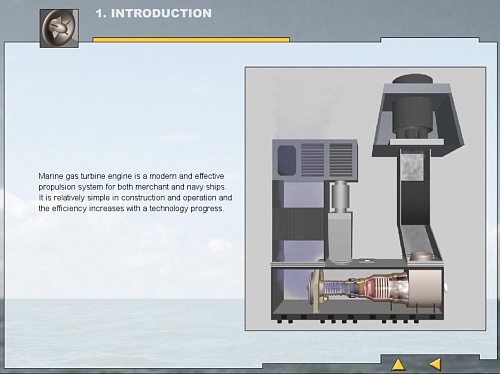Click the wide exhaust funnel hood

[418, 120]
